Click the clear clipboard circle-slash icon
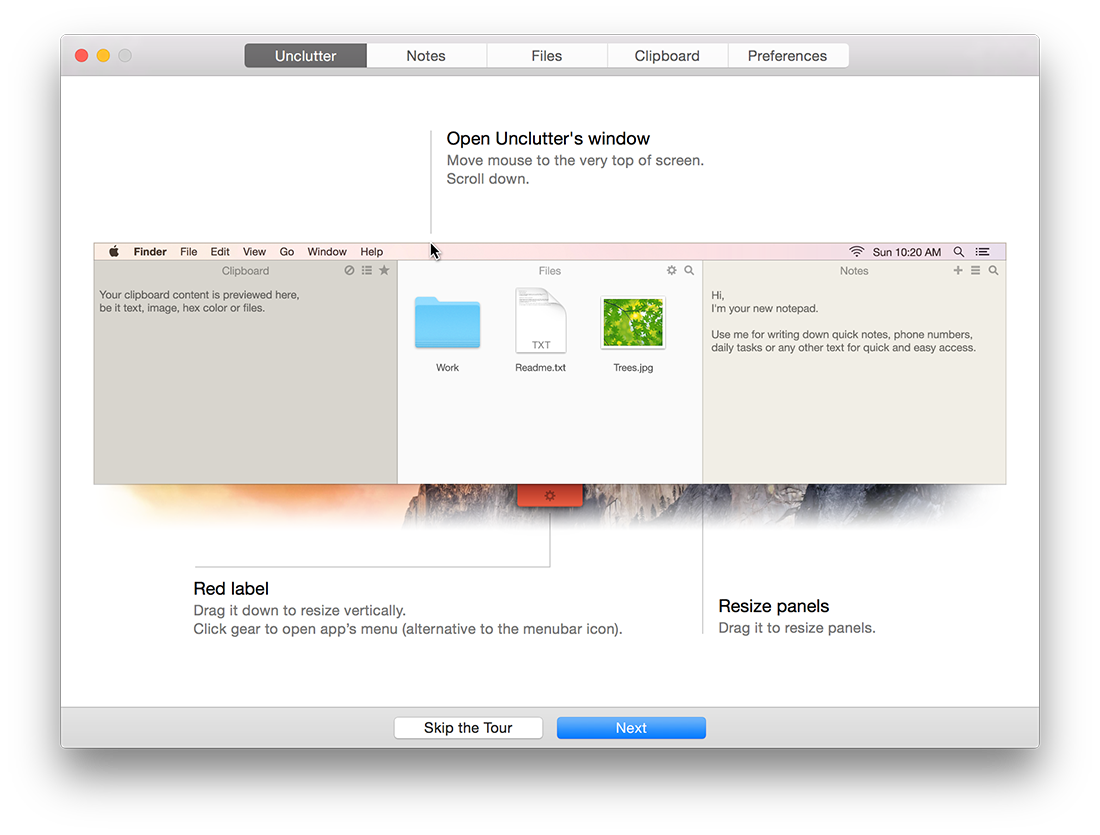 349,270
